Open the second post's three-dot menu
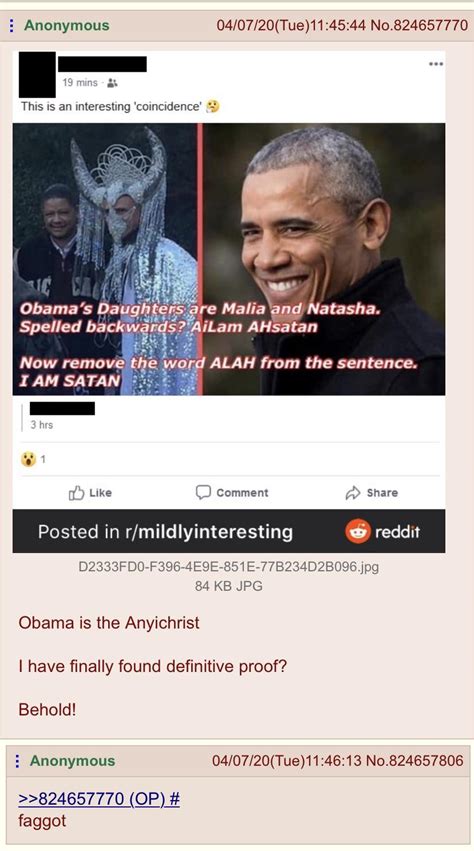The height and width of the screenshot is (851, 474). pos(18,761)
